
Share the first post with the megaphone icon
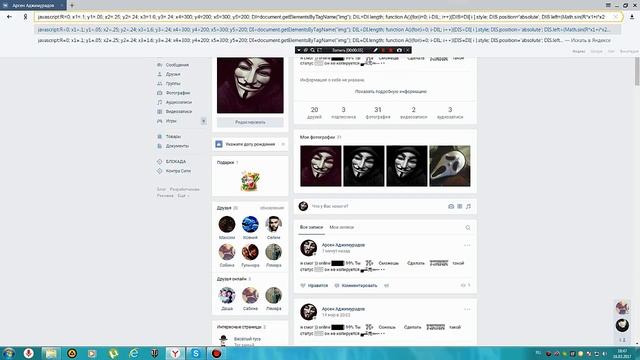(387, 286)
